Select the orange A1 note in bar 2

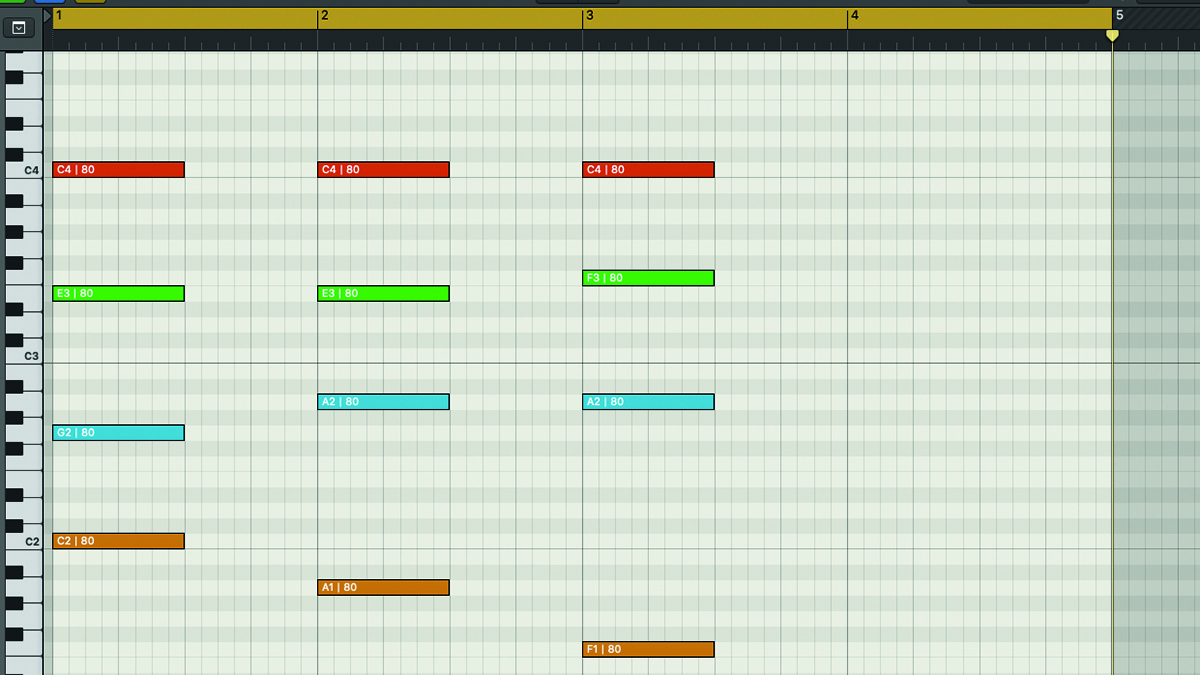coord(383,588)
